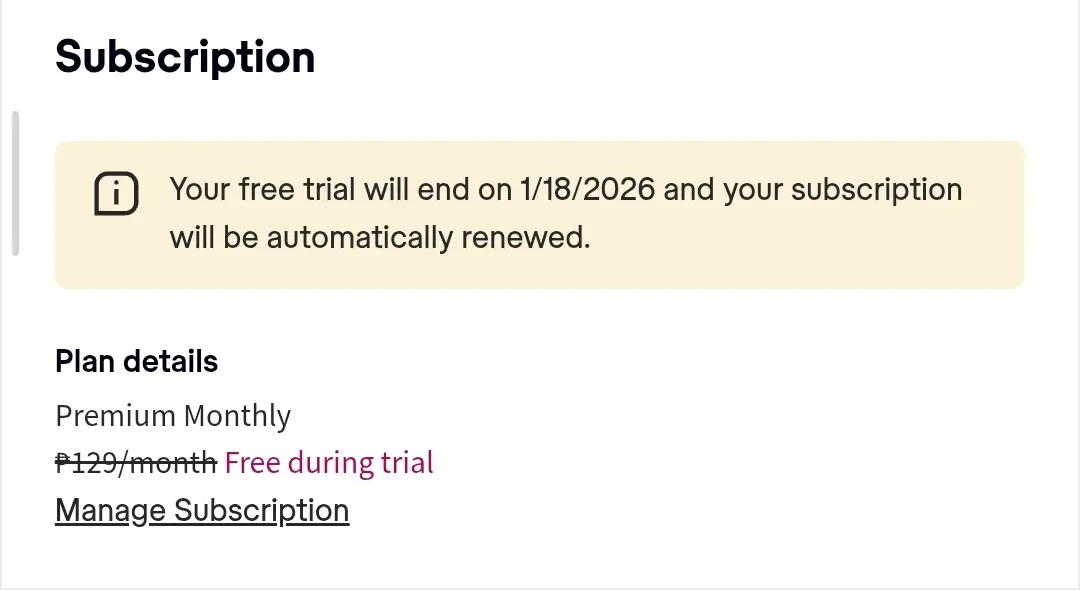
Task: Click the words will be in the banner's second line
Action: [x=214, y=238]
